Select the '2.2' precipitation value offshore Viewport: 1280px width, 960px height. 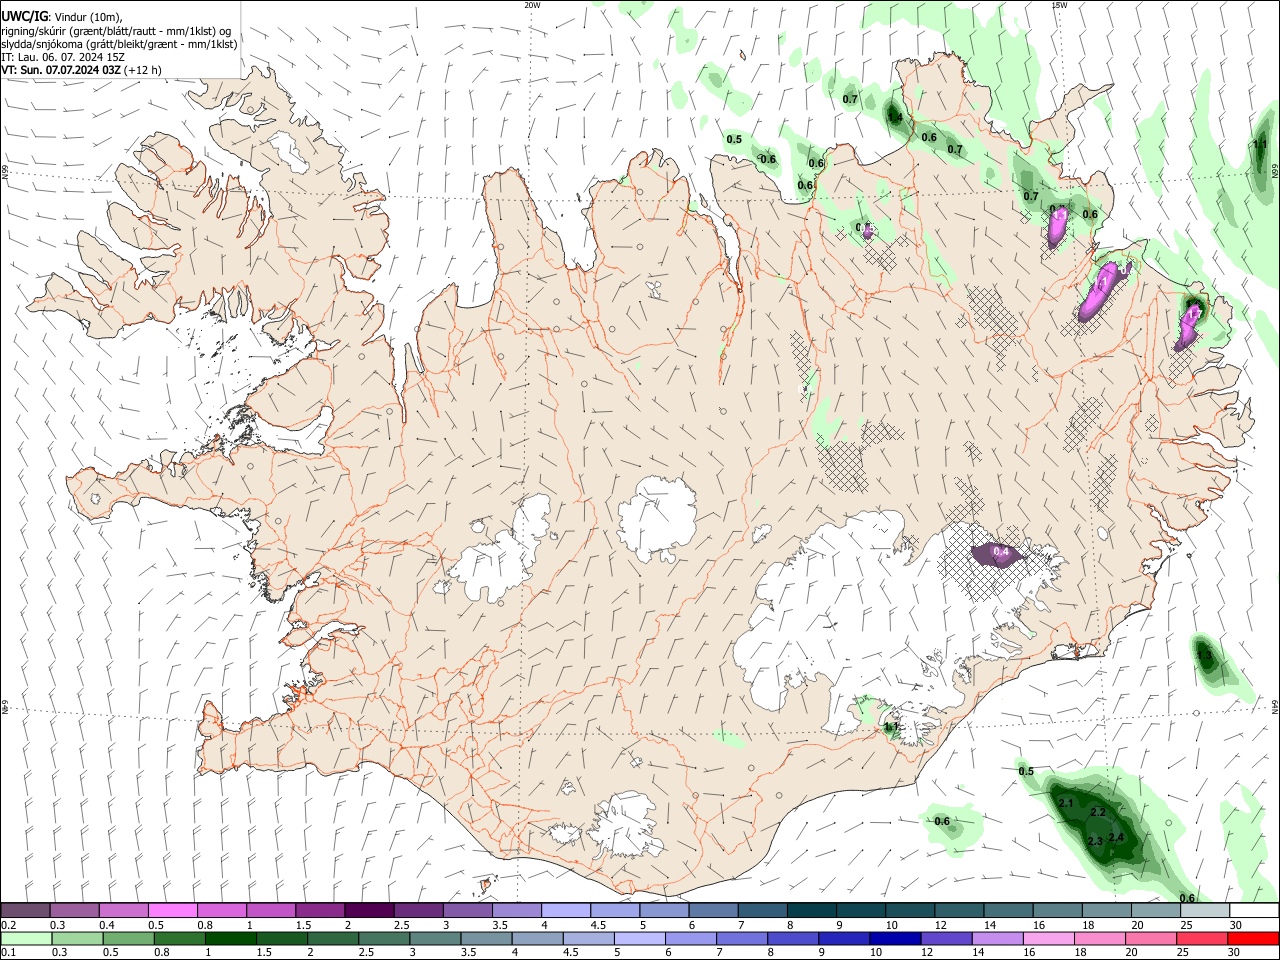click(x=1098, y=812)
